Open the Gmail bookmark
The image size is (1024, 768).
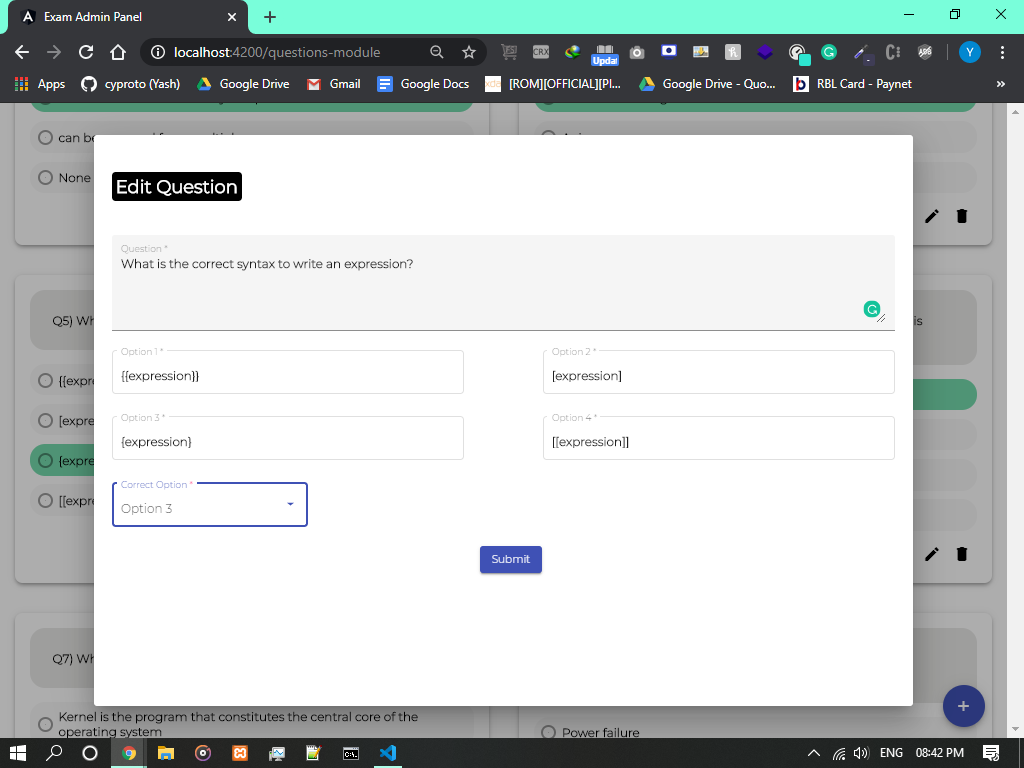pyautogui.click(x=334, y=84)
